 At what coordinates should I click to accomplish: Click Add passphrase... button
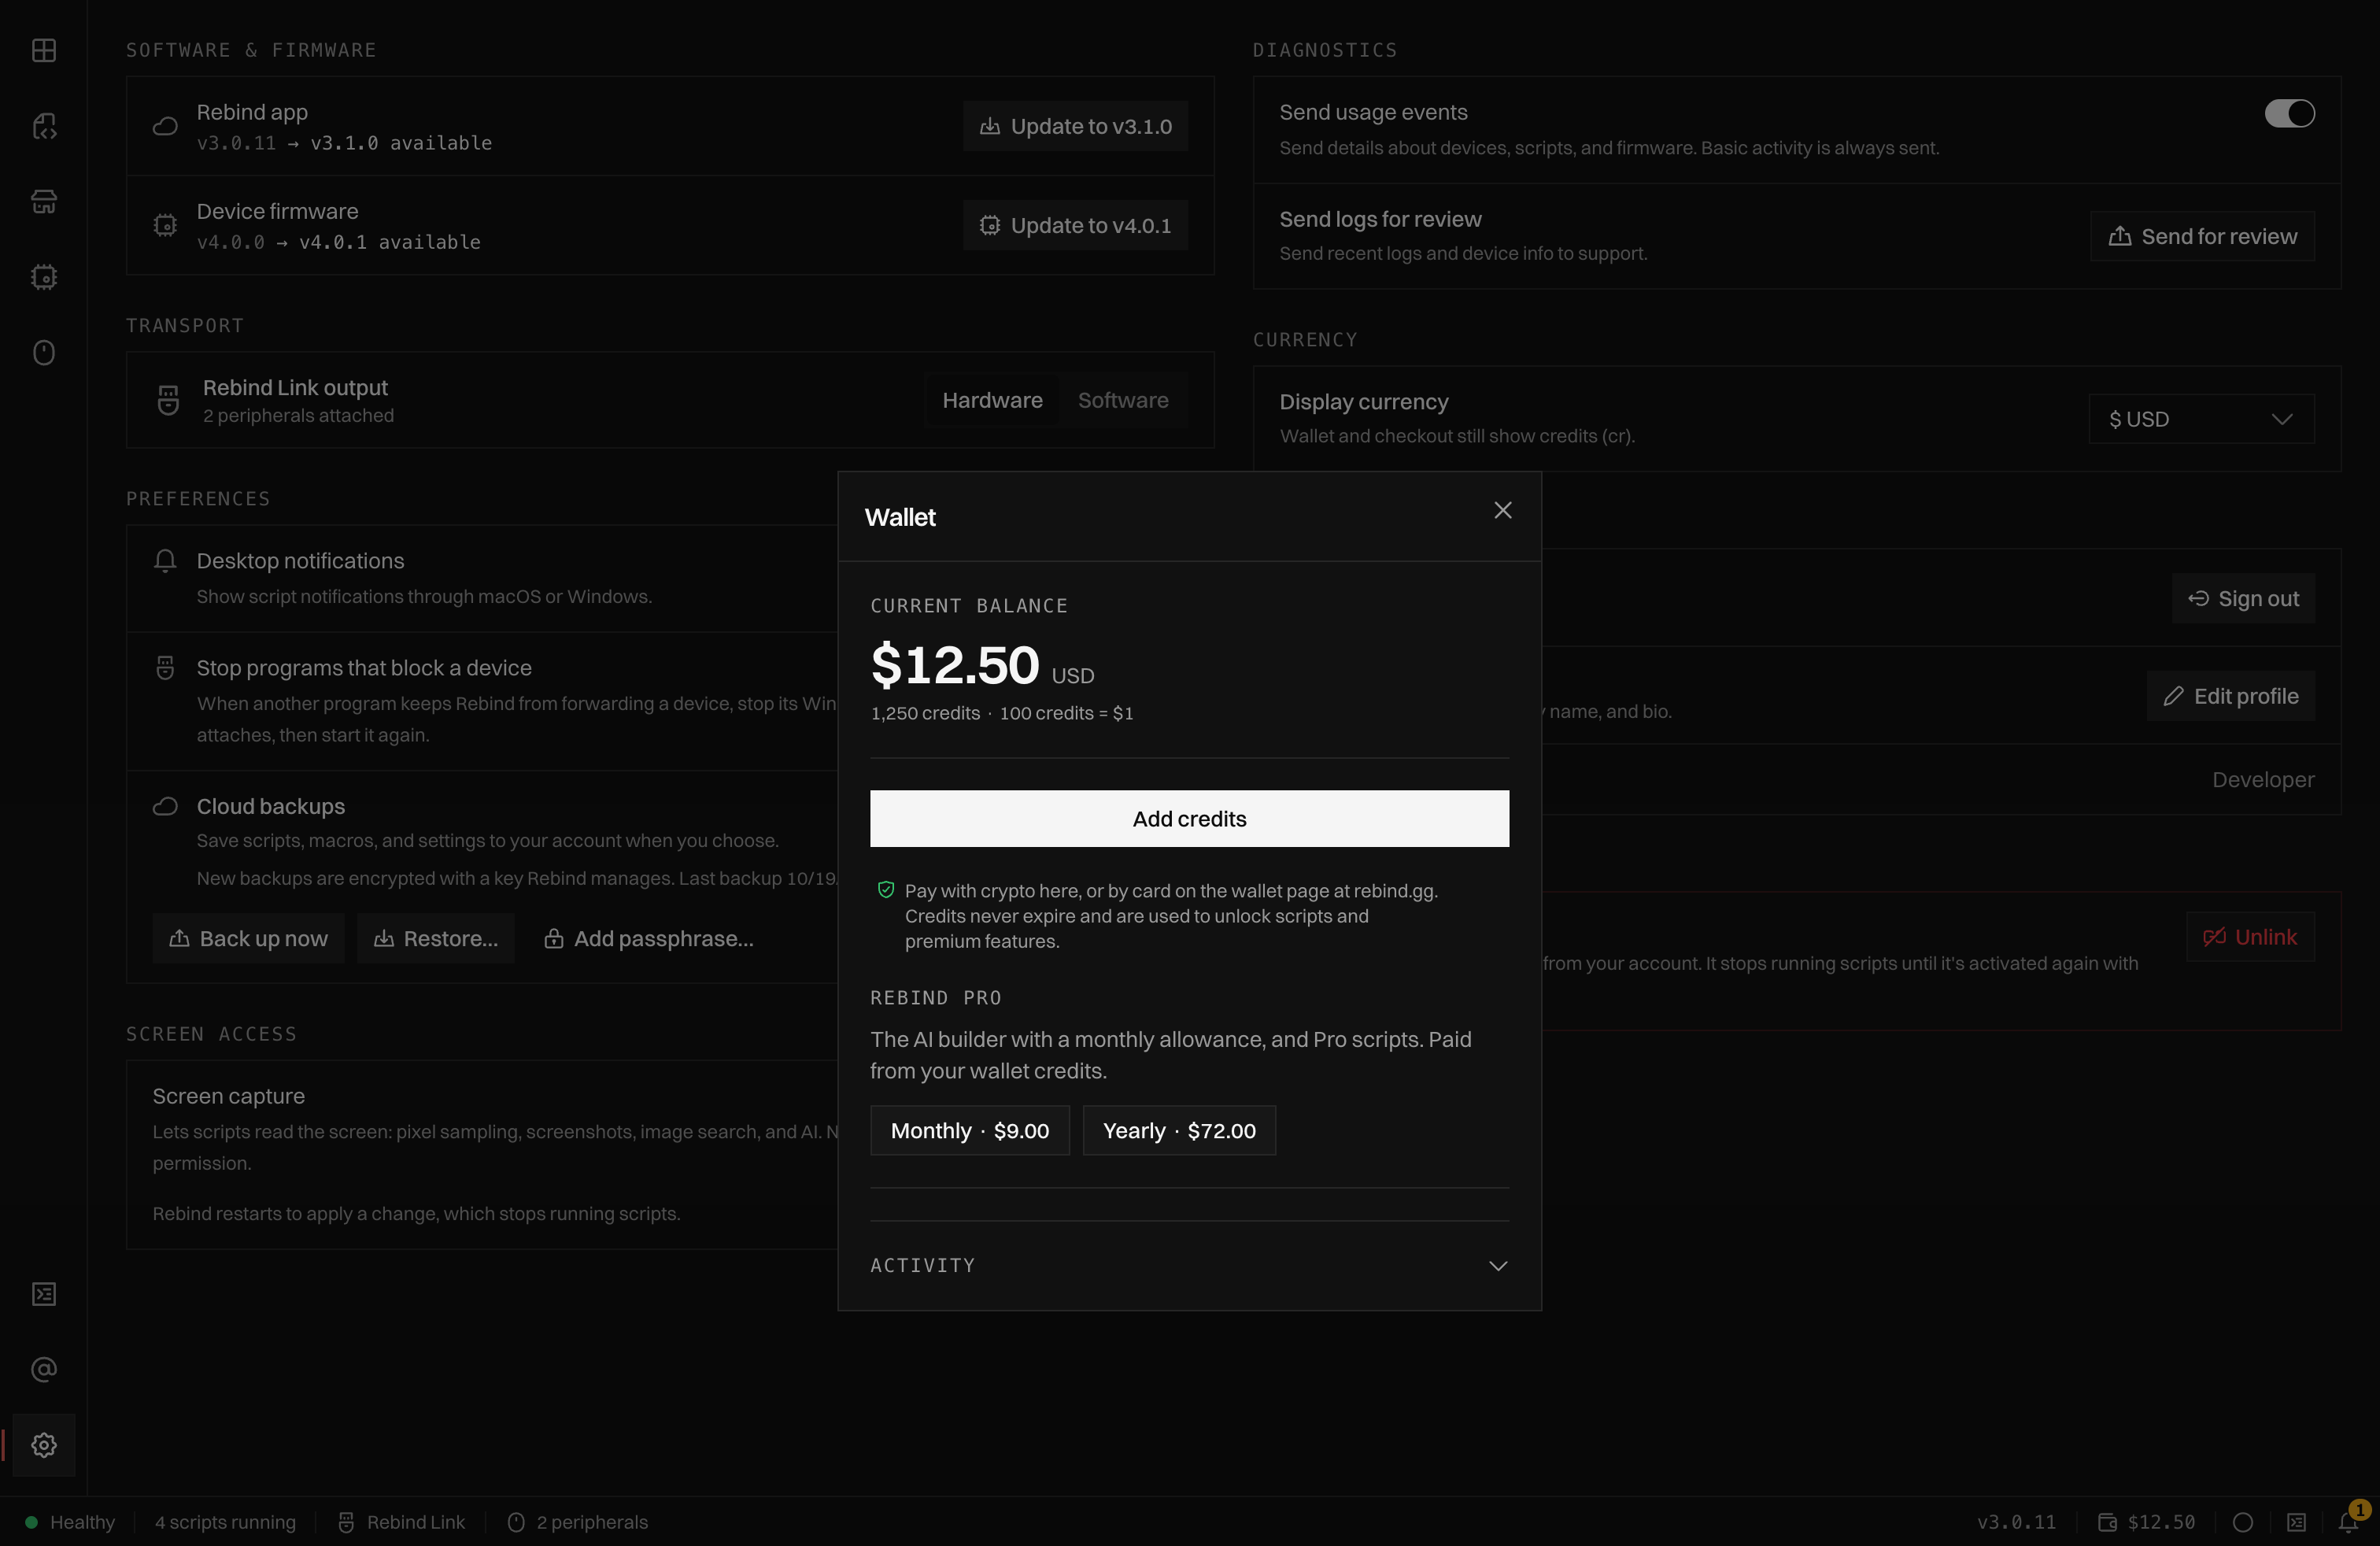click(x=648, y=938)
